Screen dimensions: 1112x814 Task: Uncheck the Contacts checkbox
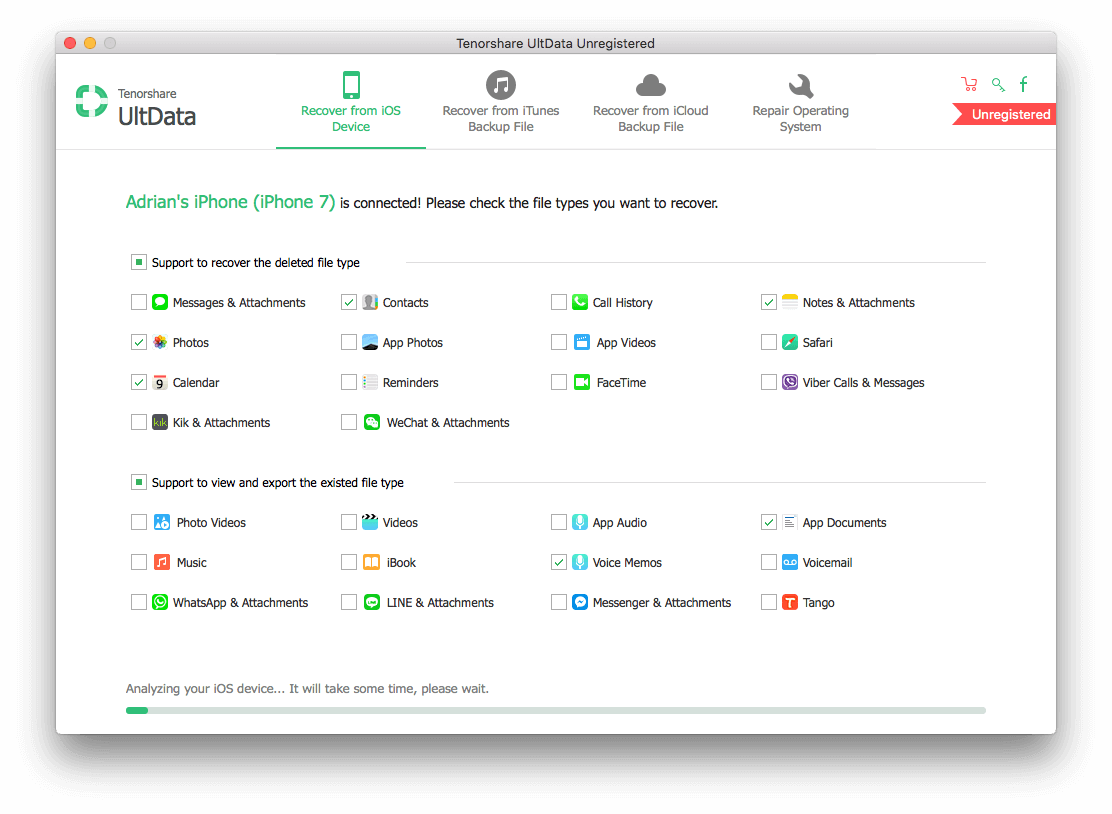(349, 302)
